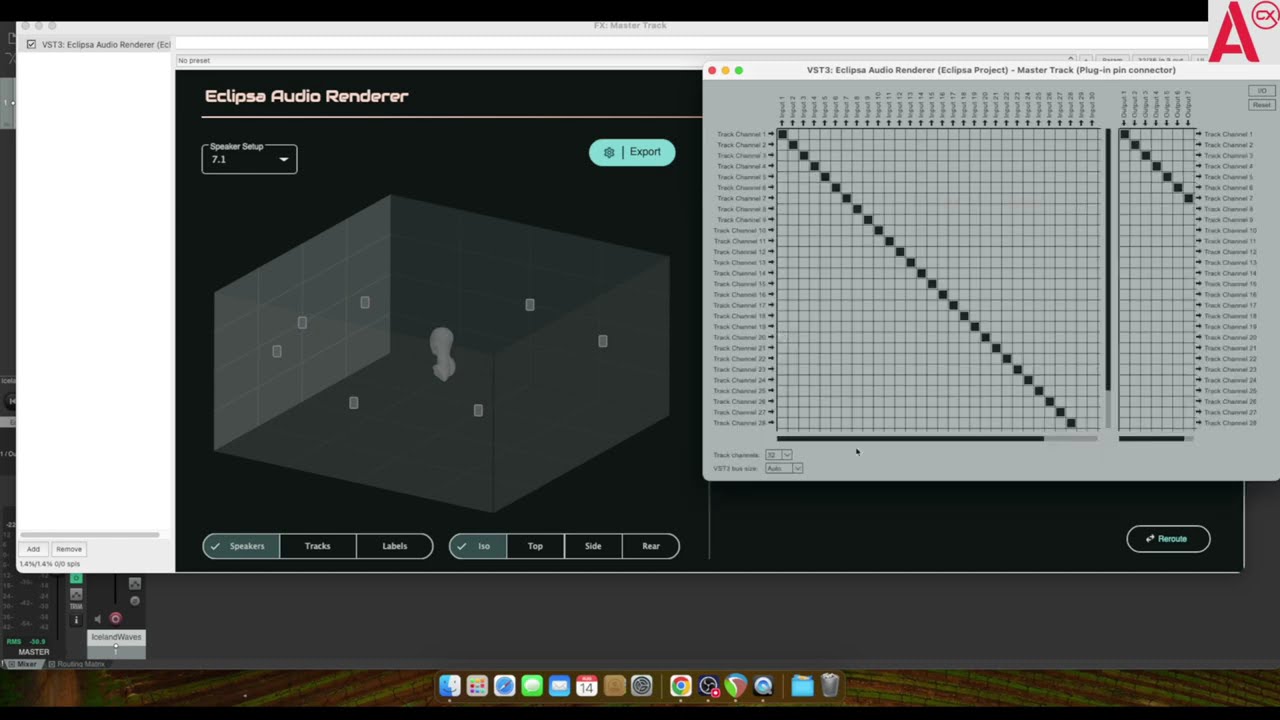The width and height of the screenshot is (1280, 720).
Task: Enable the Labels display toggle
Action: (395, 546)
